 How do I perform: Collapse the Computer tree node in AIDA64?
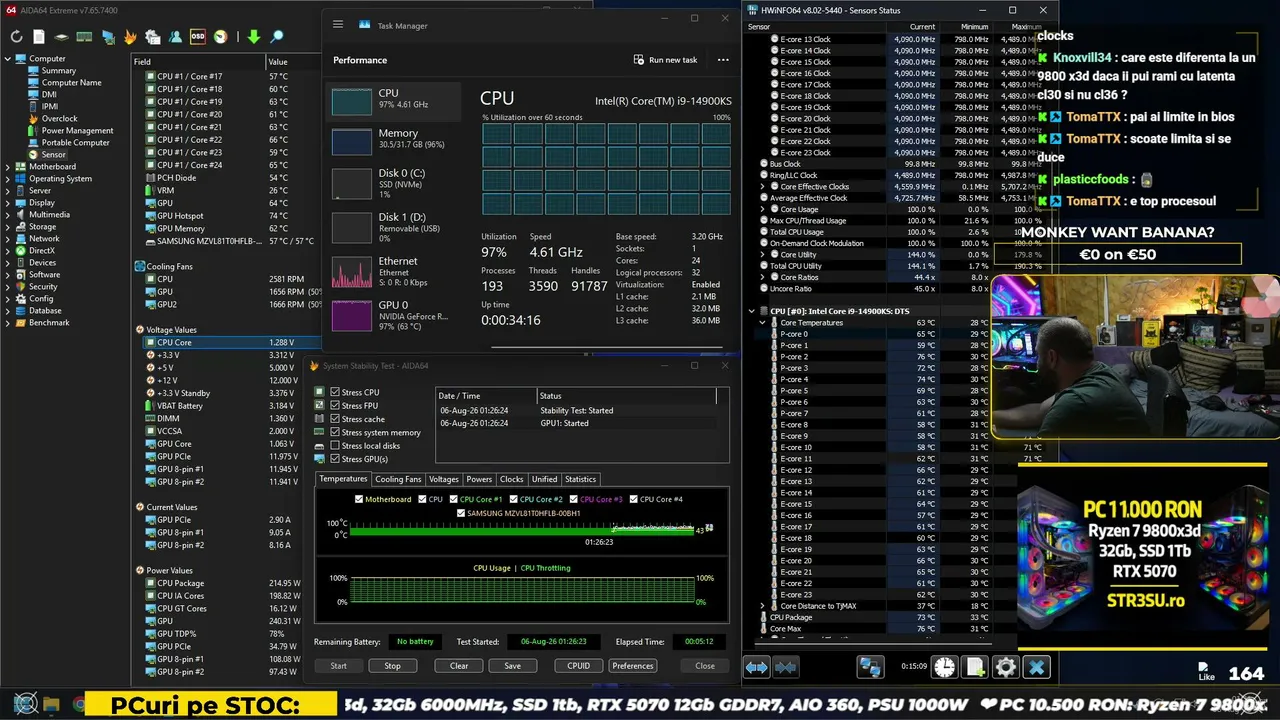click(8, 59)
